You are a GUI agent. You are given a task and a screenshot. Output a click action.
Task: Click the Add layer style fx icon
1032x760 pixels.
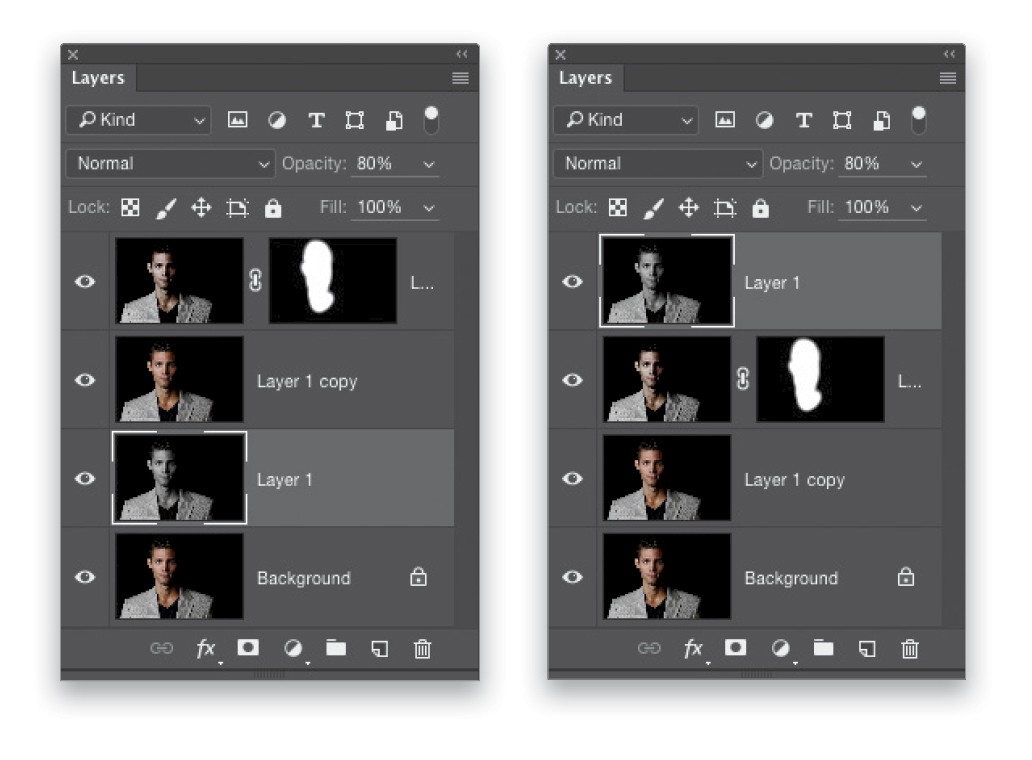[x=206, y=649]
